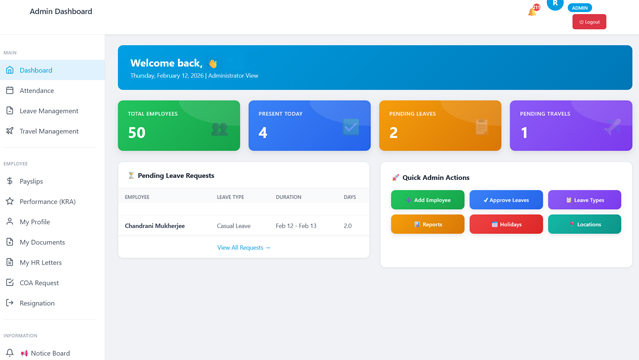Click the teal Locations button
639x360 pixels.
pos(584,224)
